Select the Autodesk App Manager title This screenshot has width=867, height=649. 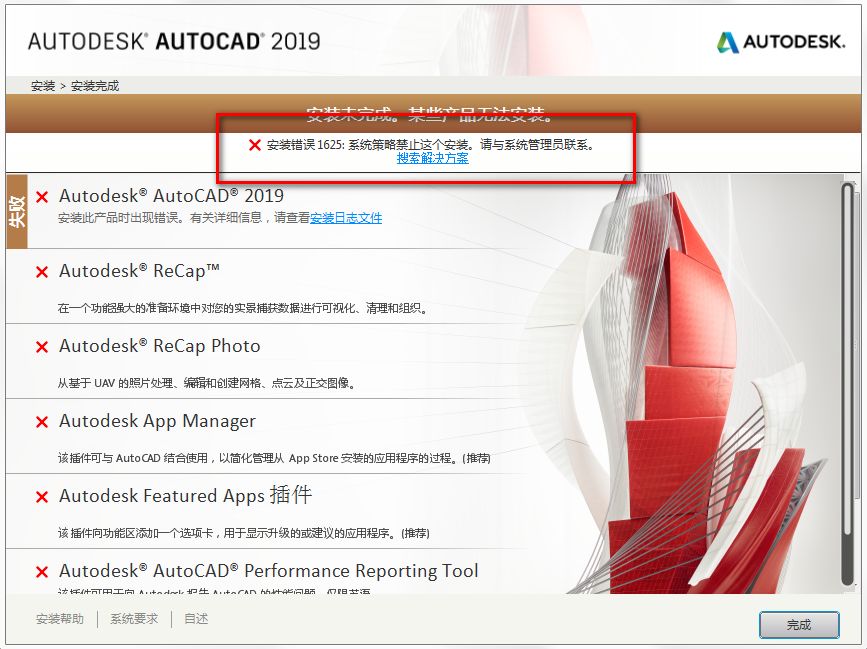[158, 421]
